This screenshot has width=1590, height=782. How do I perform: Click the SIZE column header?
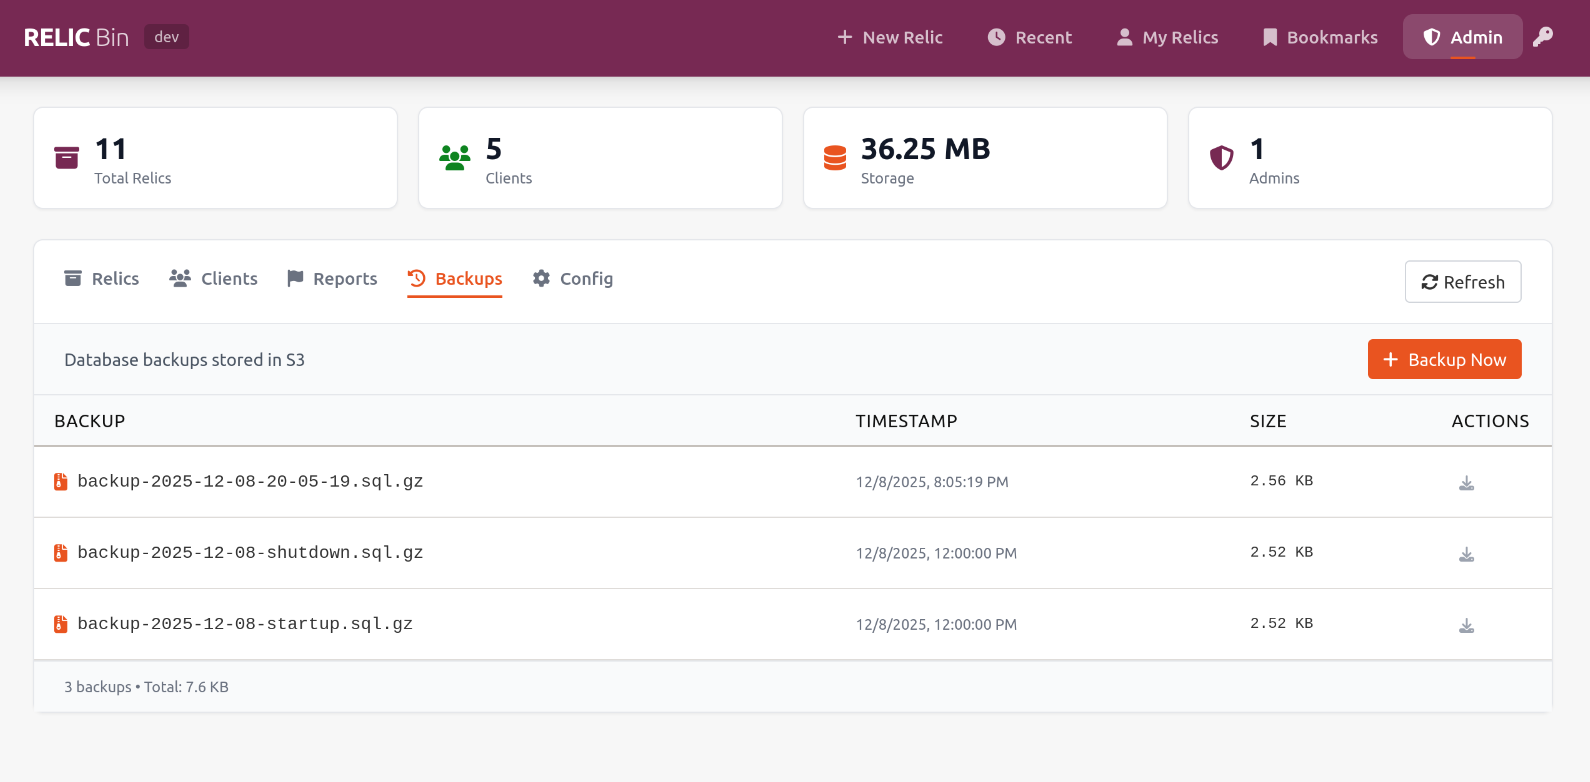click(1268, 421)
